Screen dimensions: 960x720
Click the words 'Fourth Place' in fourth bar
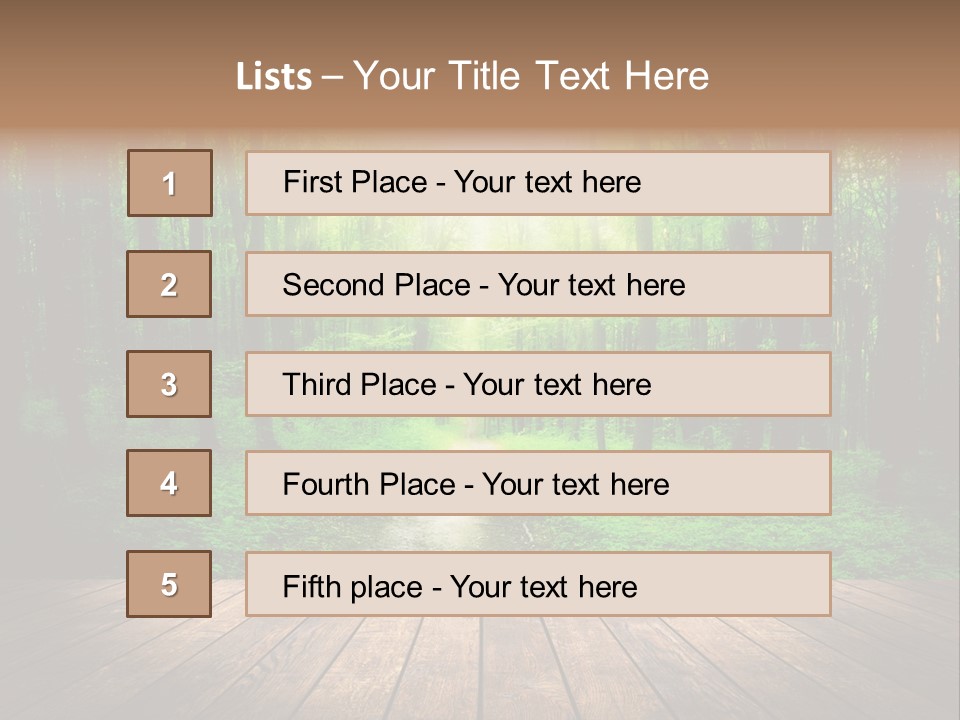(369, 484)
